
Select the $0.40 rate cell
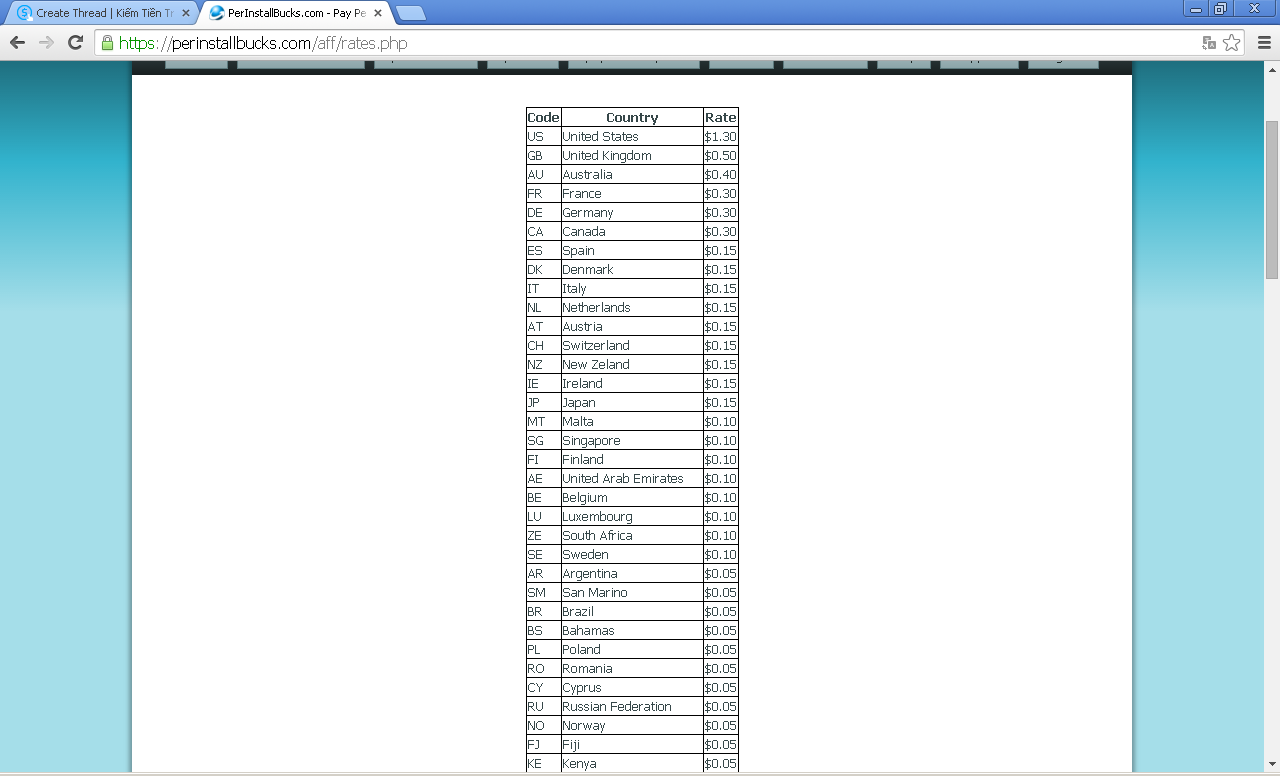[x=720, y=174]
